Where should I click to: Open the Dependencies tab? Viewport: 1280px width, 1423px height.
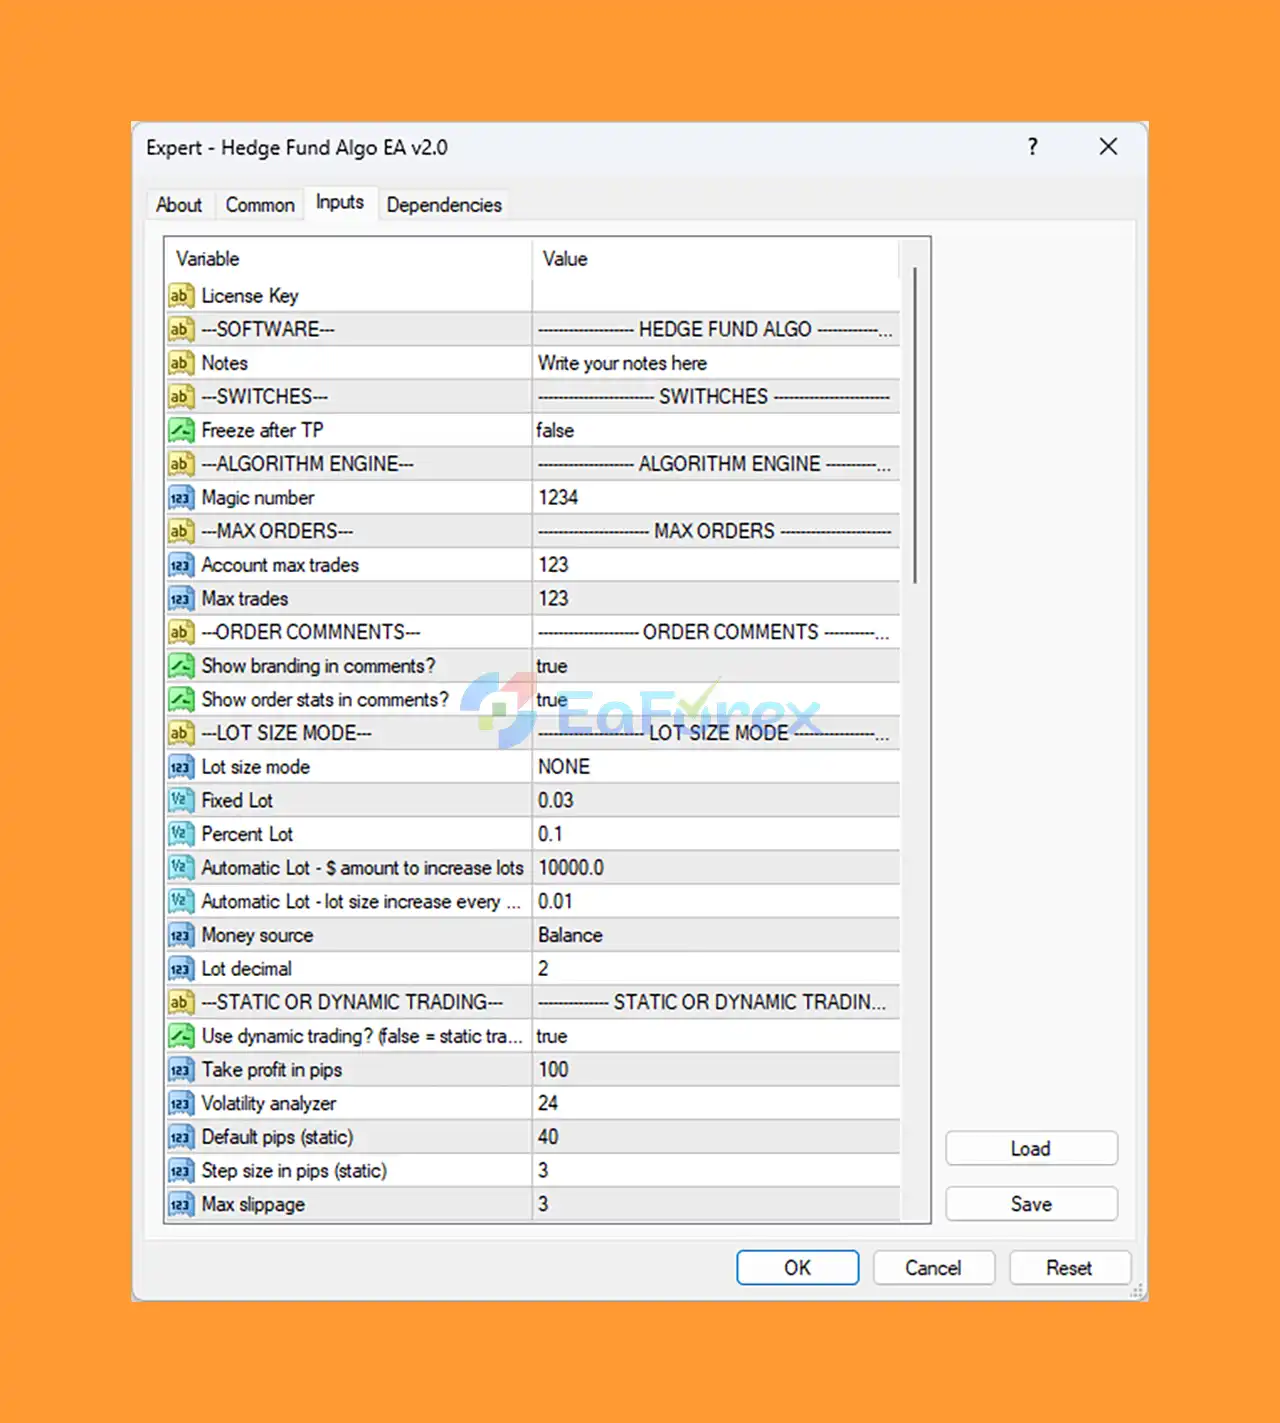coord(444,205)
